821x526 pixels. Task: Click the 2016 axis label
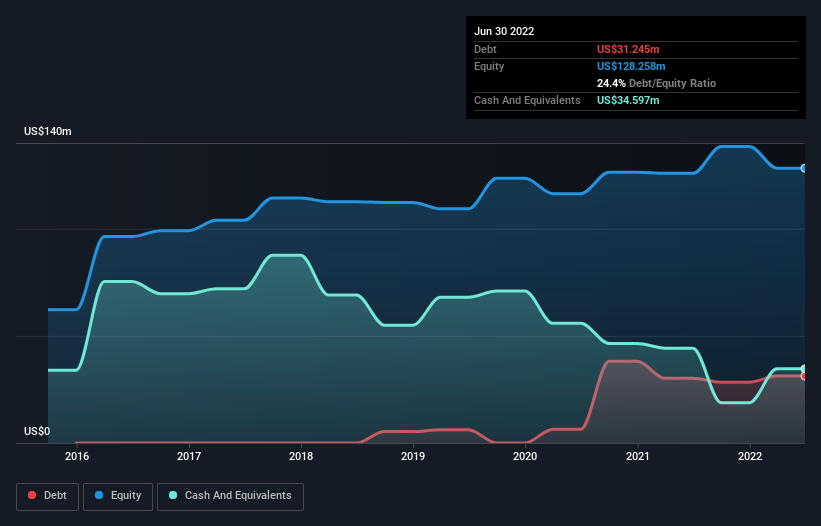point(77,456)
